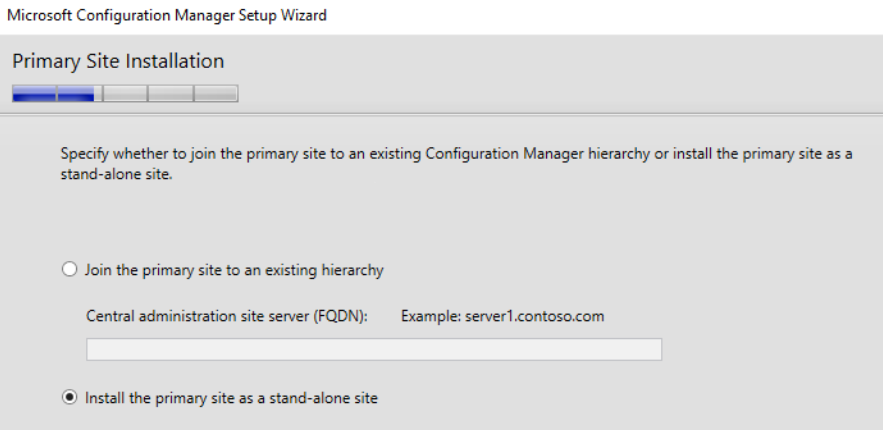The height and width of the screenshot is (430, 883).
Task: Select the stand-alone site radio button
Action: click(x=68, y=398)
